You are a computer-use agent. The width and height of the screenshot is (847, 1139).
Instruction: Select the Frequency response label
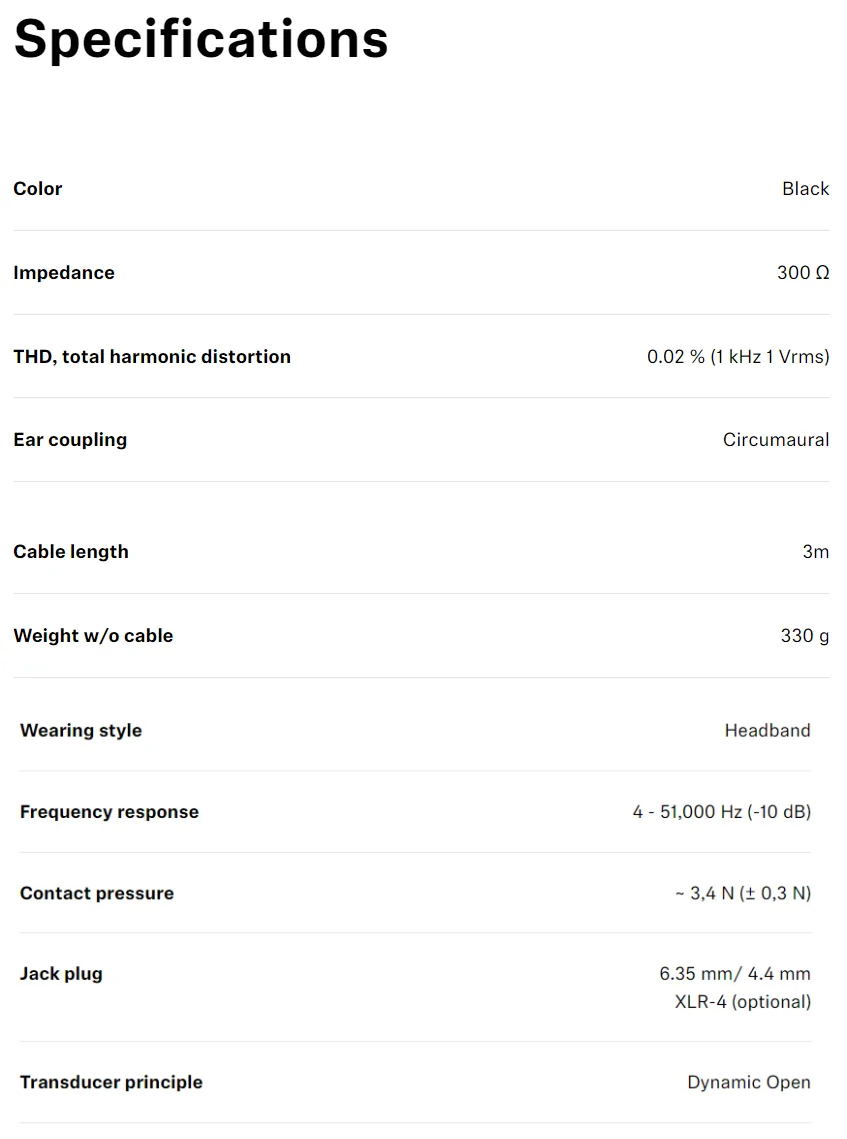(110, 812)
